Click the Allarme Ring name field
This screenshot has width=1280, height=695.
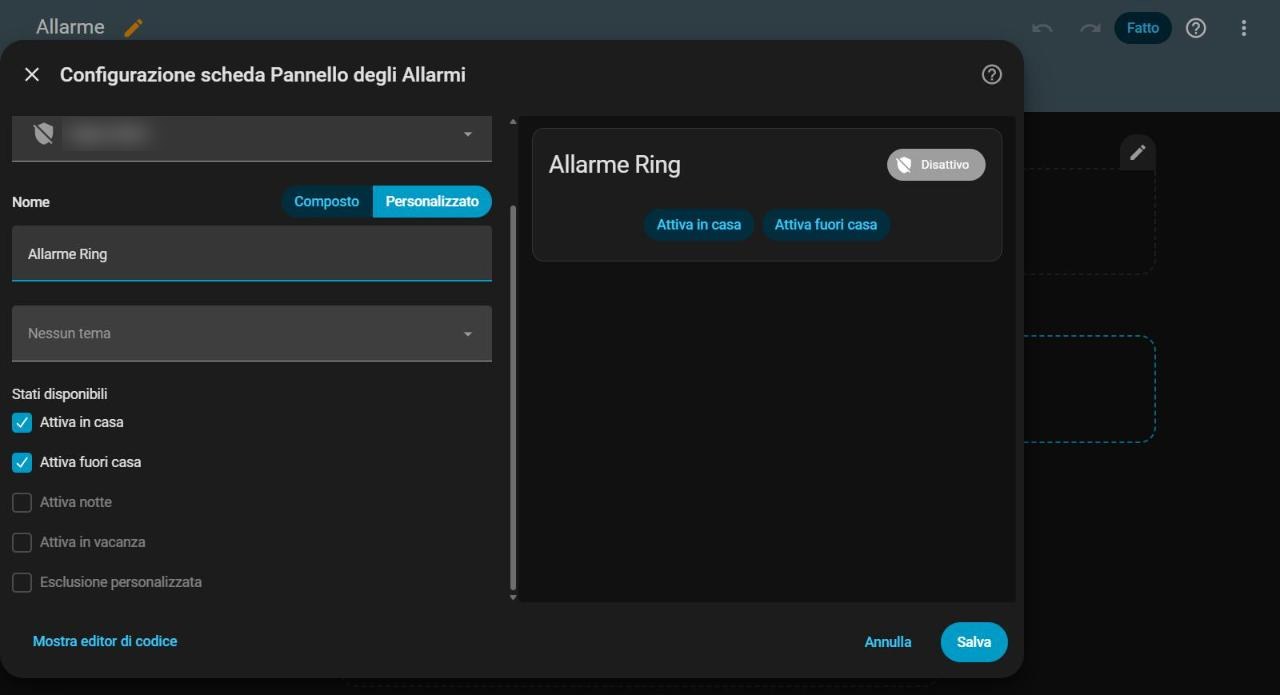pyautogui.click(x=252, y=253)
